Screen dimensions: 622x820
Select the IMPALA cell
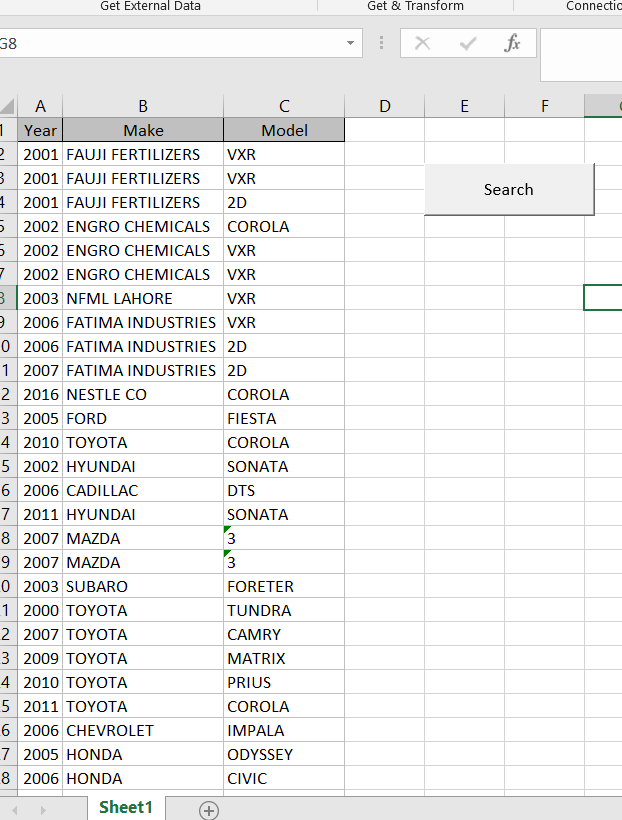pyautogui.click(x=284, y=731)
